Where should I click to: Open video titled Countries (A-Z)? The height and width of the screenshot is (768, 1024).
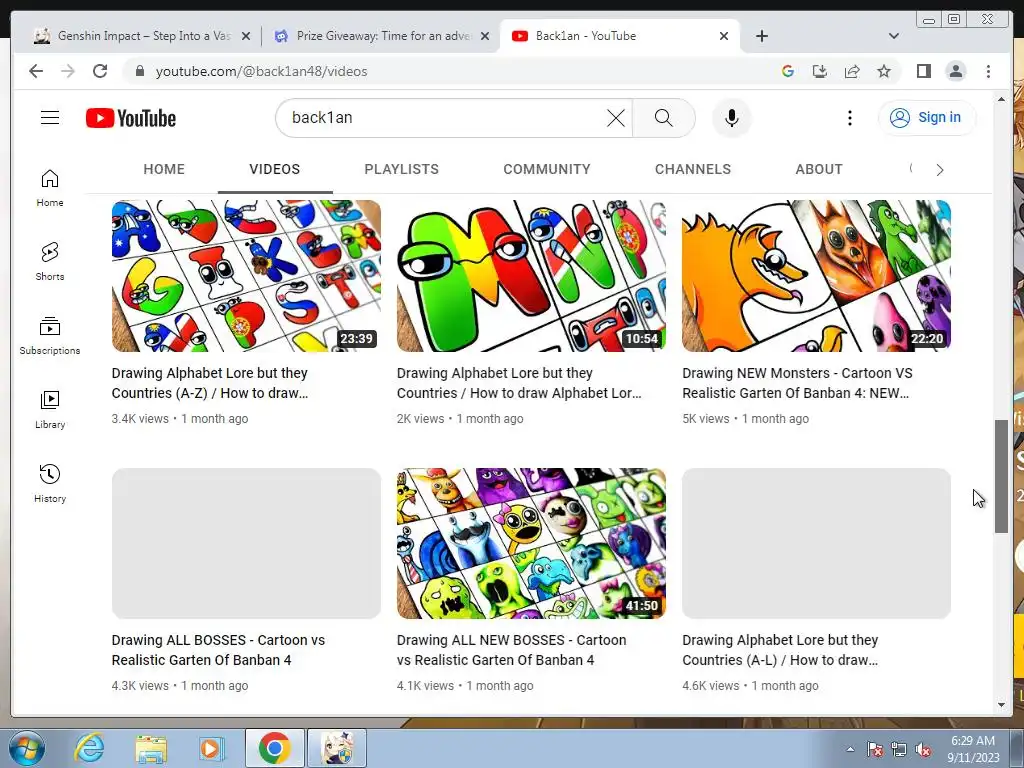(210, 383)
